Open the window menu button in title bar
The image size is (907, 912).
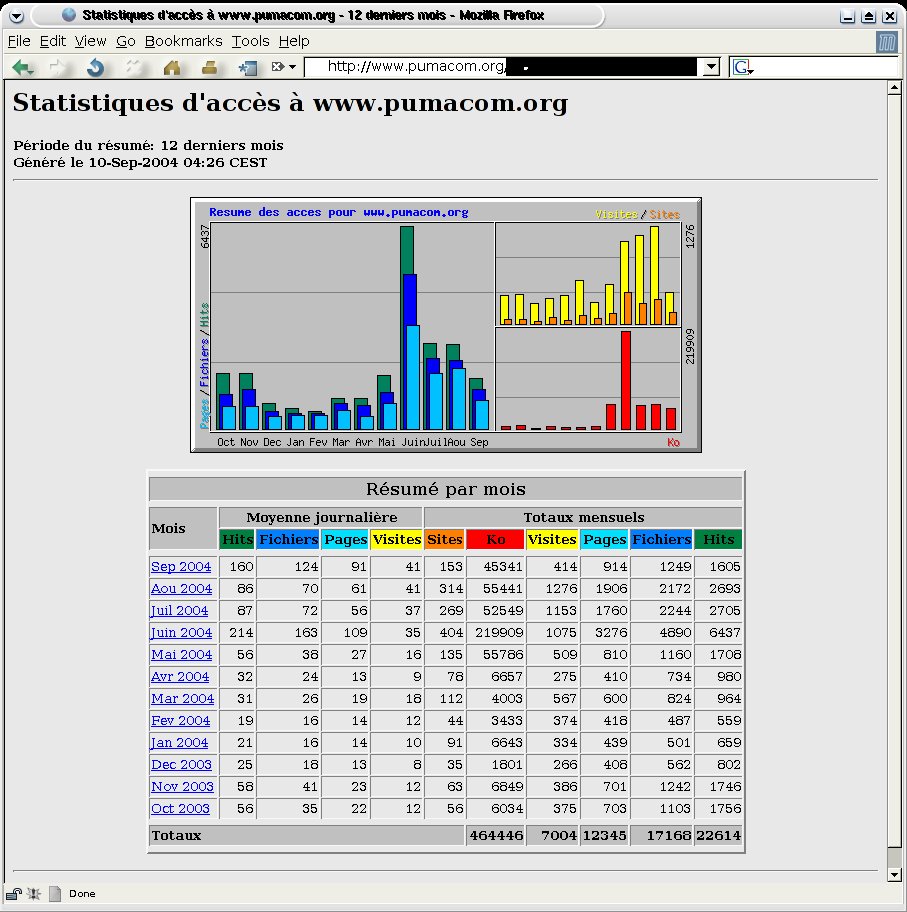coord(16,16)
